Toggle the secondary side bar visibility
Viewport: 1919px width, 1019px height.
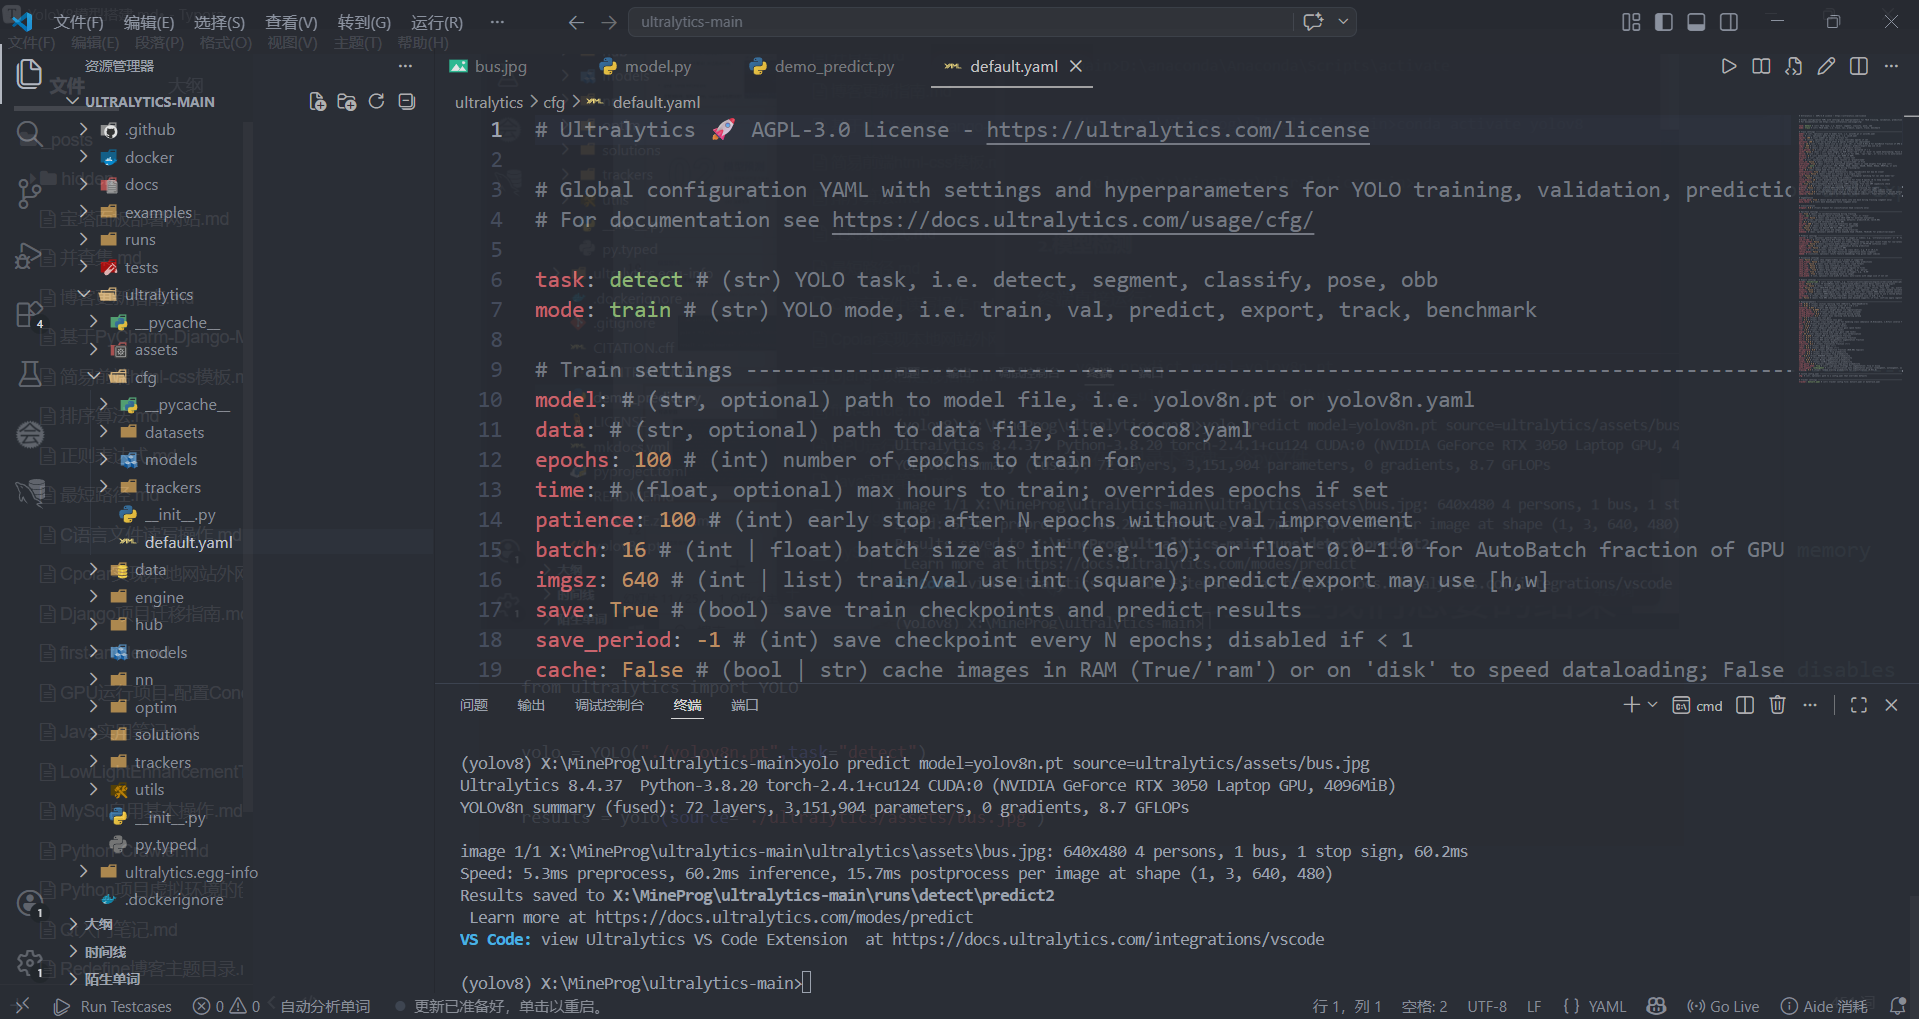click(x=1729, y=22)
